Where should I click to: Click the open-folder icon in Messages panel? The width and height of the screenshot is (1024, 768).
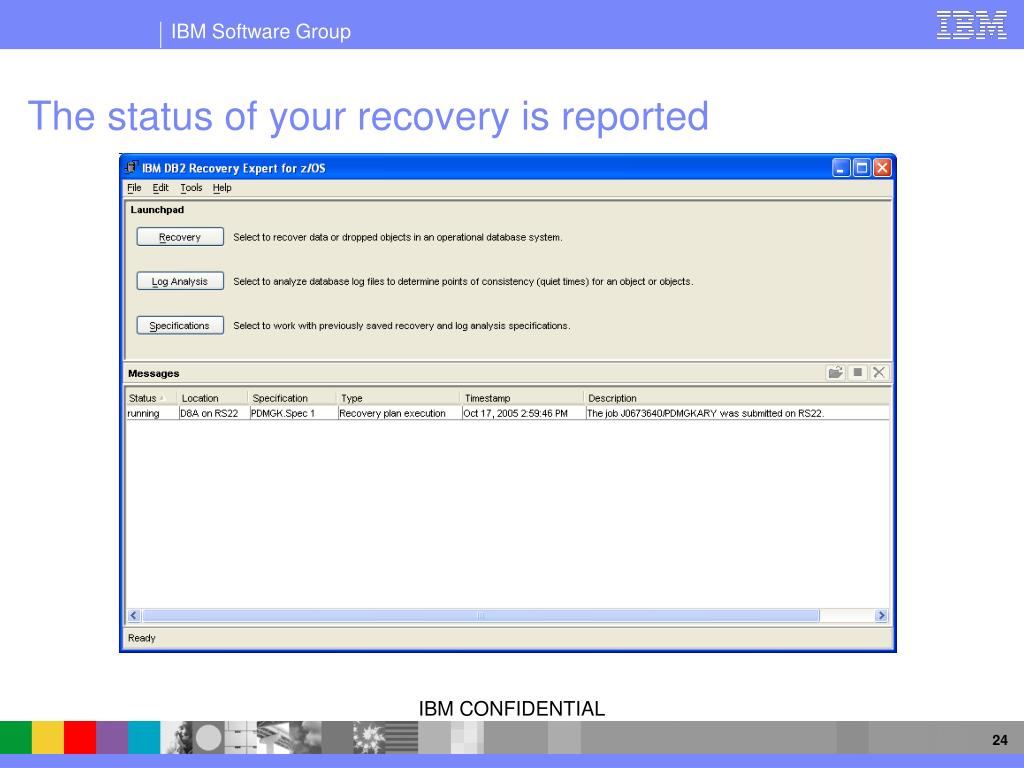click(x=835, y=372)
